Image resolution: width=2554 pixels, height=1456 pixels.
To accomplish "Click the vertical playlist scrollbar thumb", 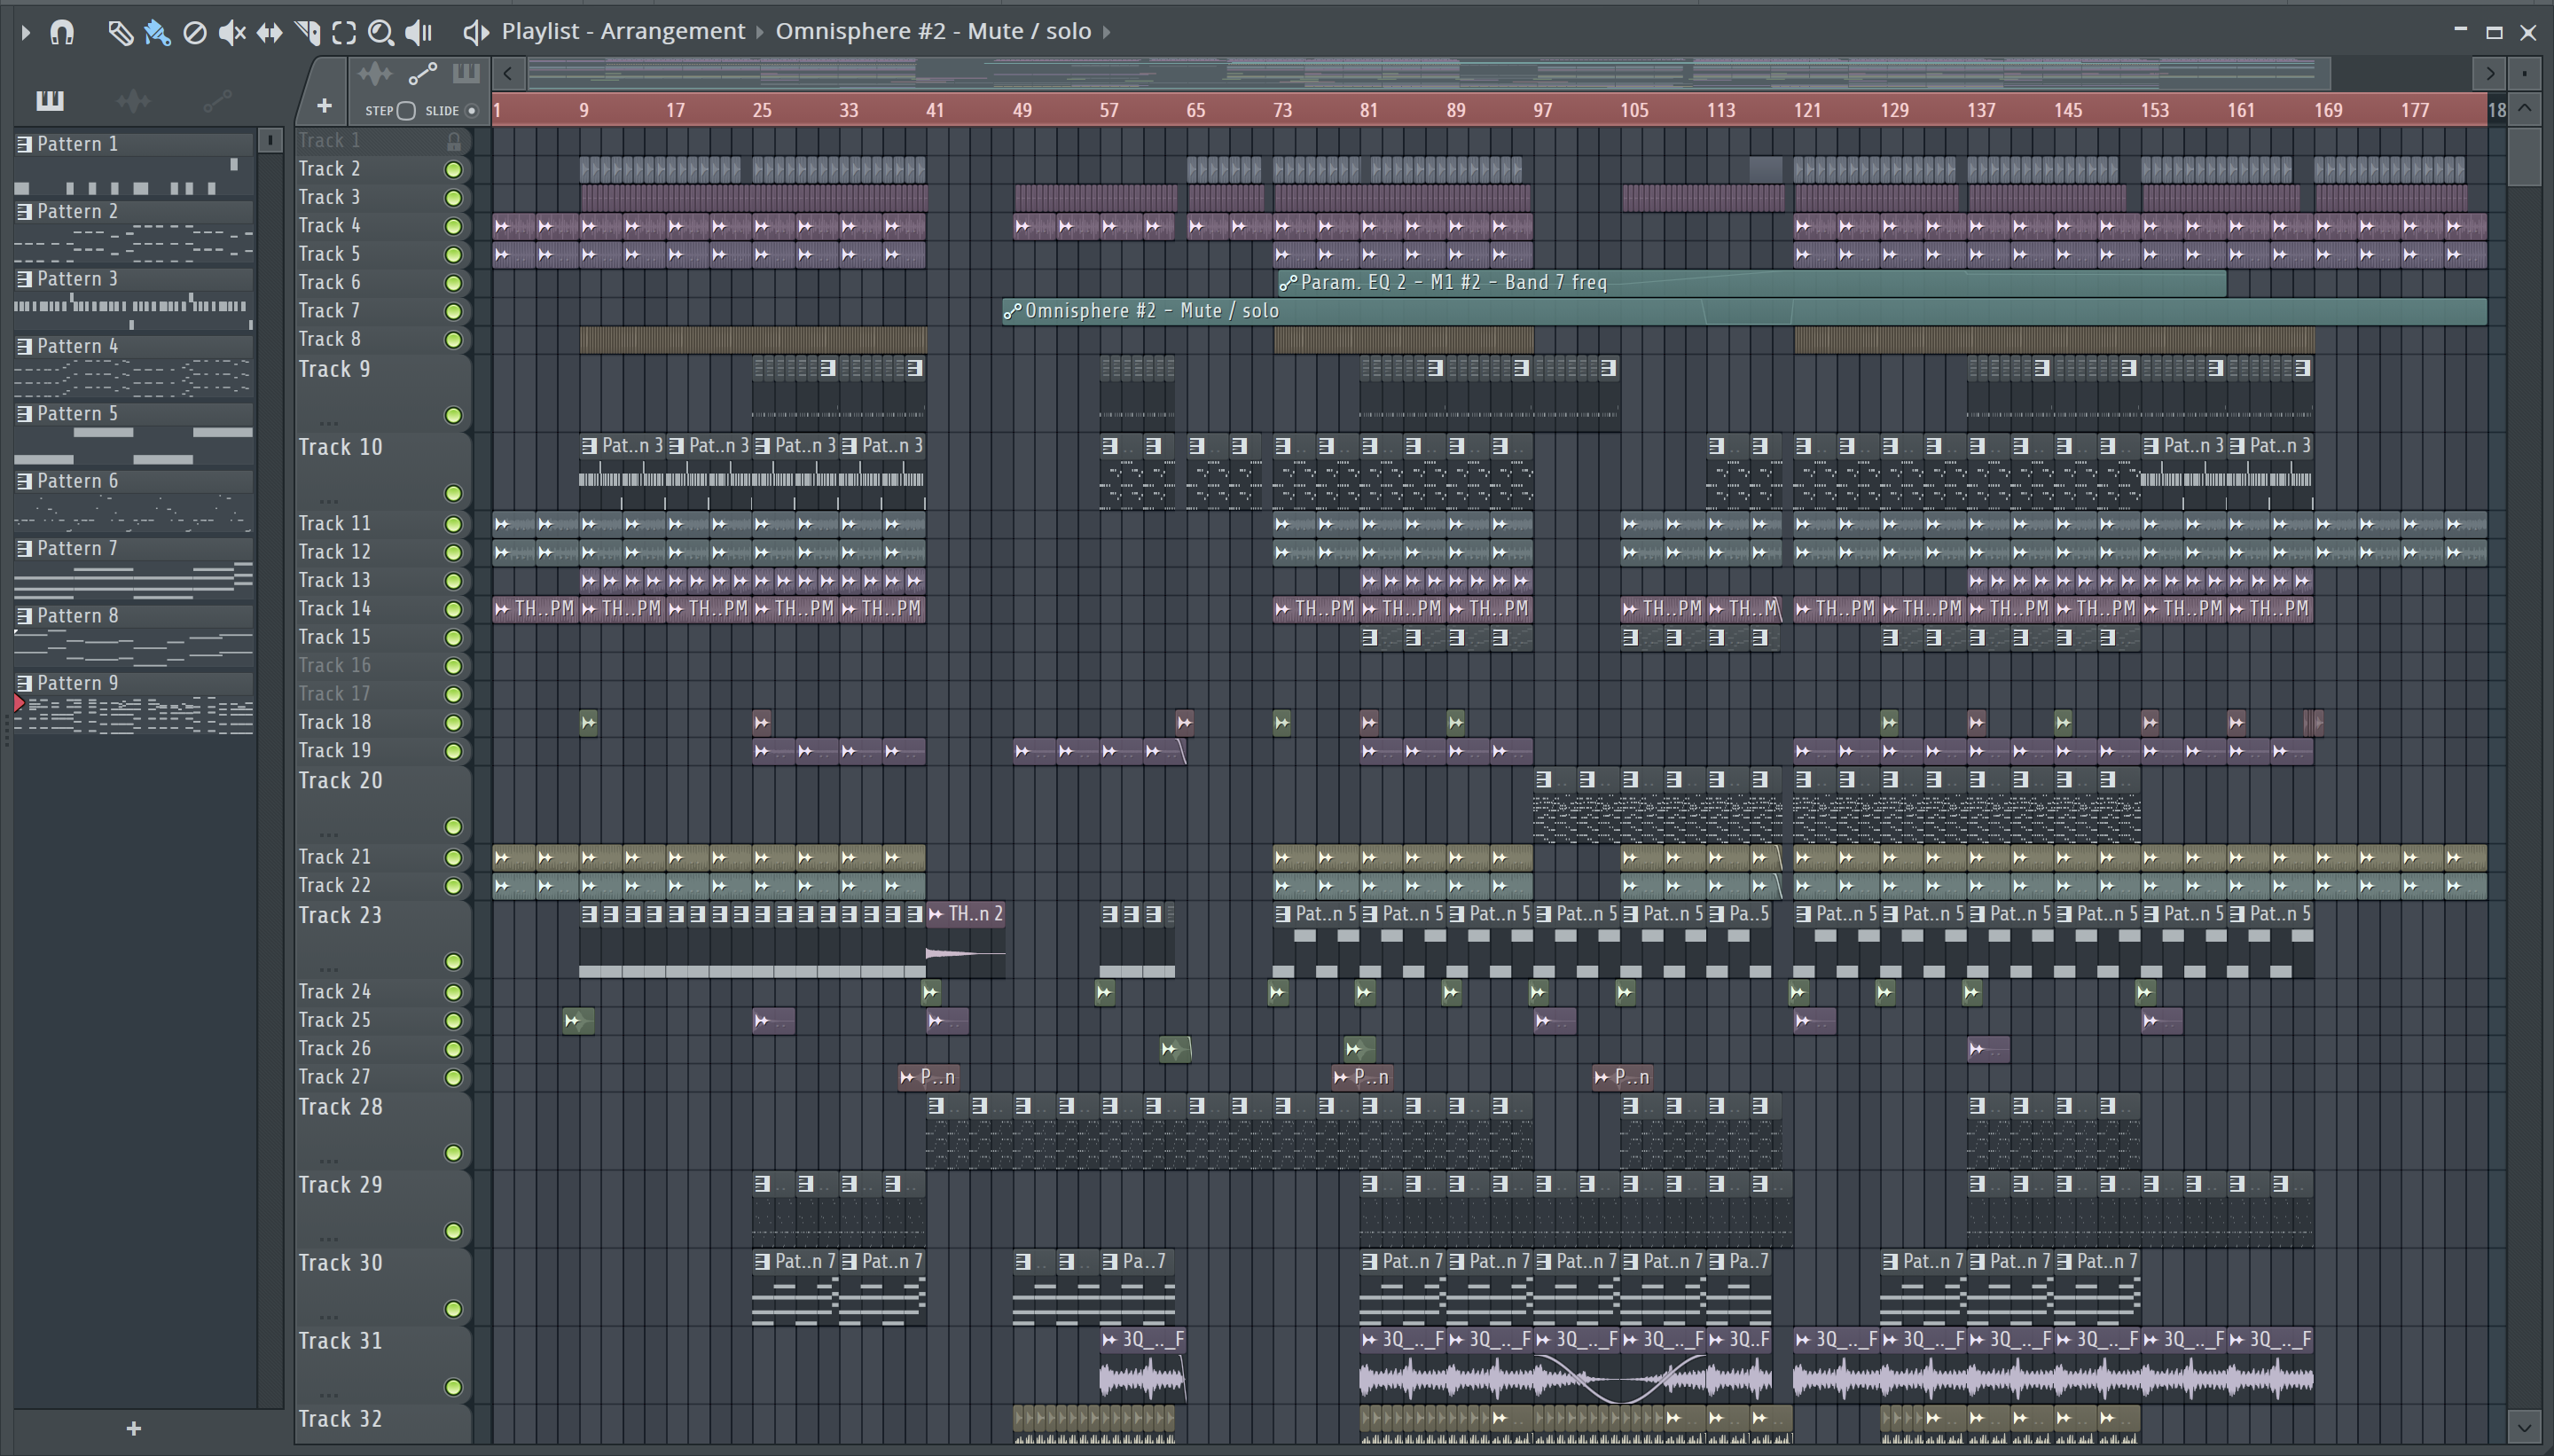I will (2525, 155).
